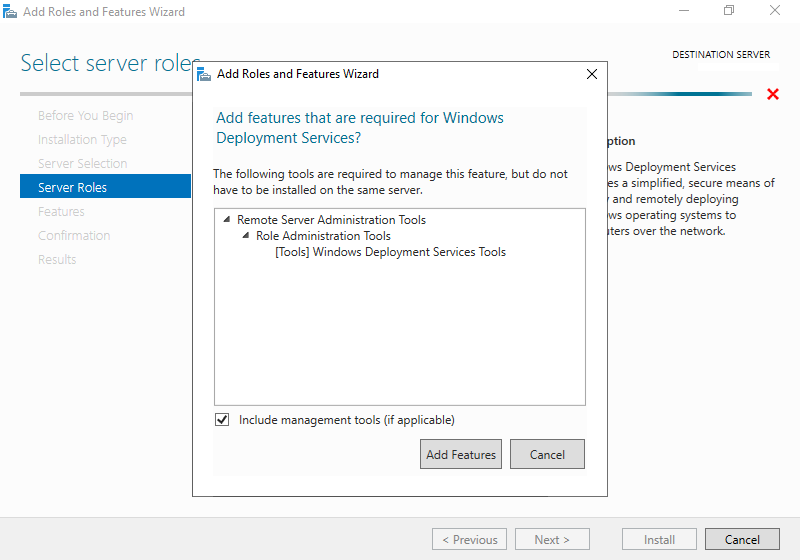Image resolution: width=800 pixels, height=560 pixels.
Task: Restore down the main wizard window
Action: tap(729, 11)
